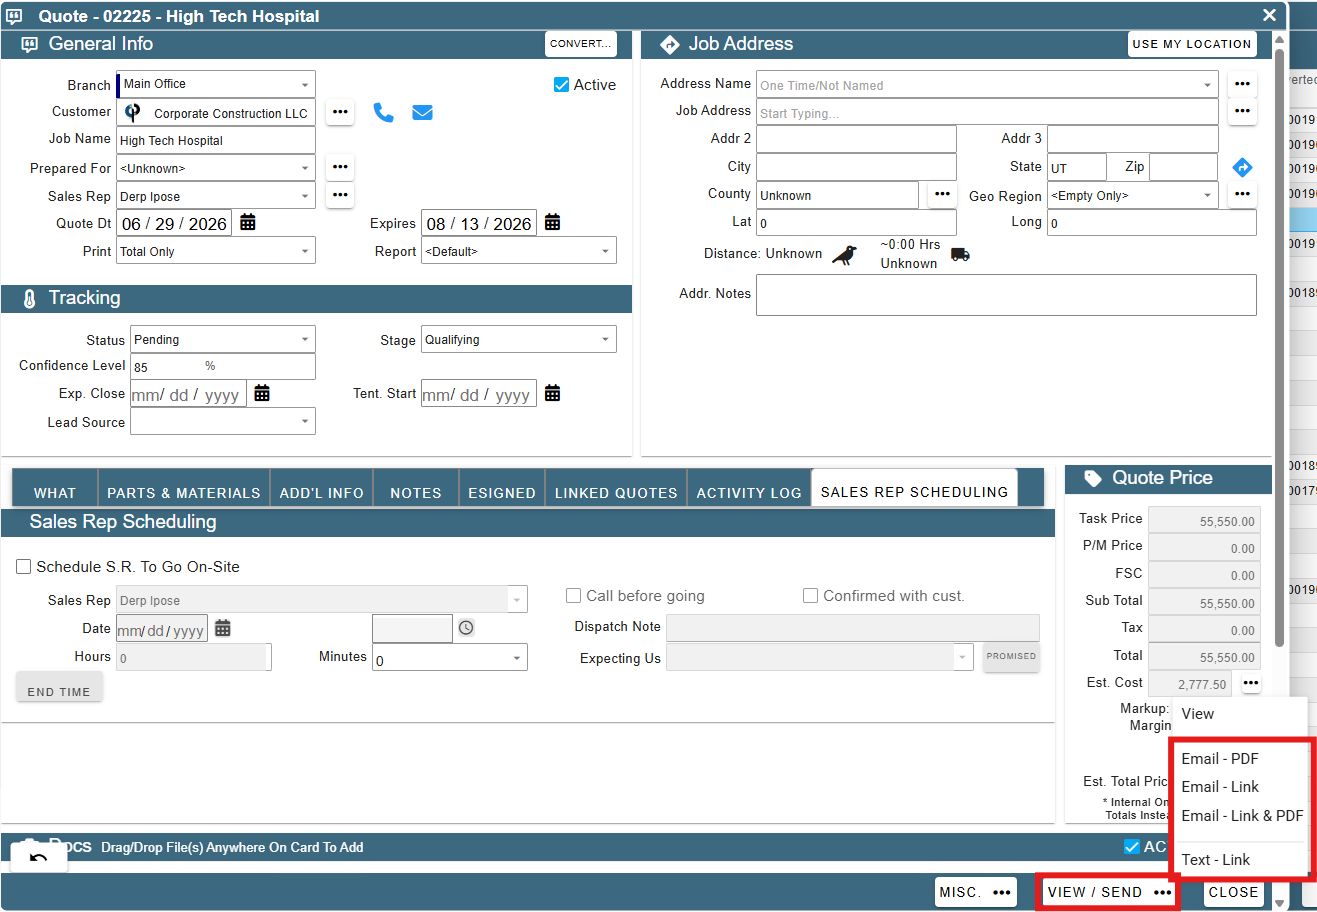Image resolution: width=1317 pixels, height=912 pixels.
Task: Click the ellipsis button beside County
Action: [x=942, y=194]
